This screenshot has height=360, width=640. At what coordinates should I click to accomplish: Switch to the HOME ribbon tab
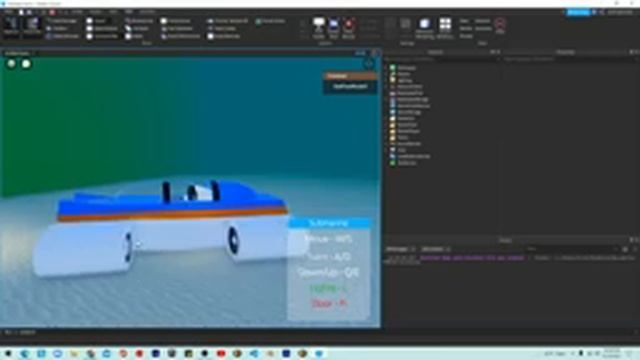[77, 12]
